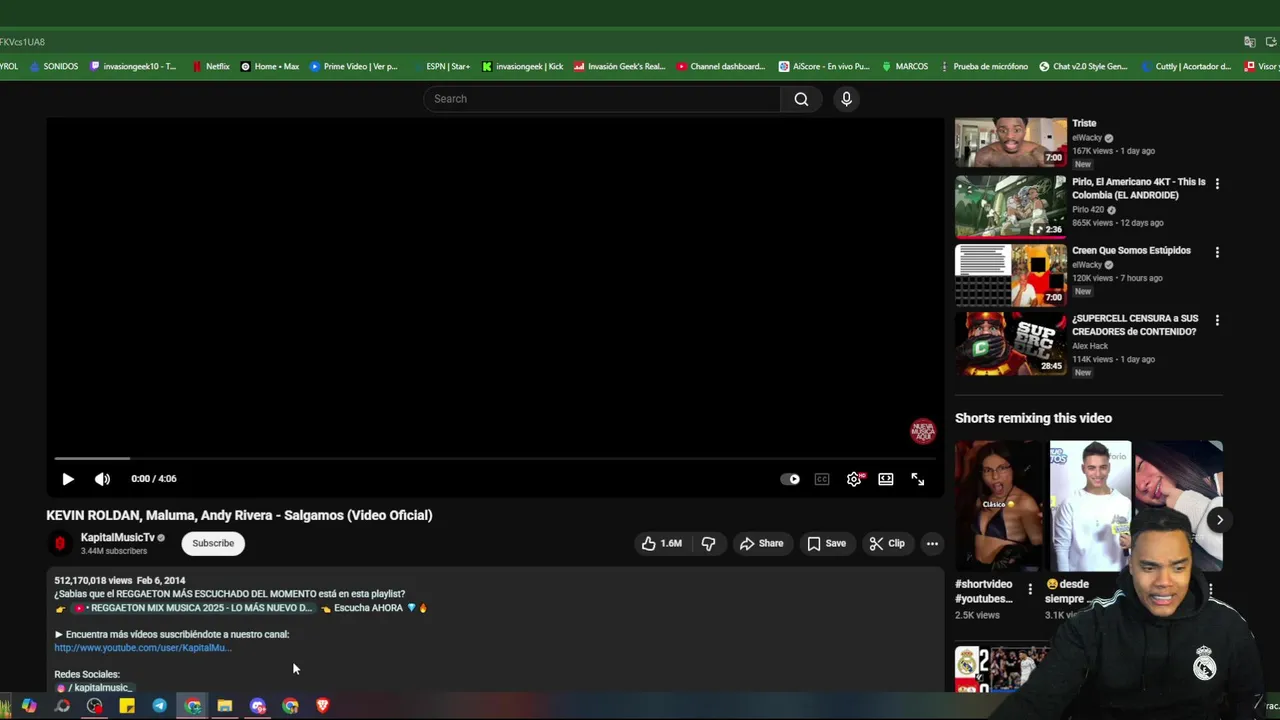Click into the YouTube Search field

(x=603, y=99)
